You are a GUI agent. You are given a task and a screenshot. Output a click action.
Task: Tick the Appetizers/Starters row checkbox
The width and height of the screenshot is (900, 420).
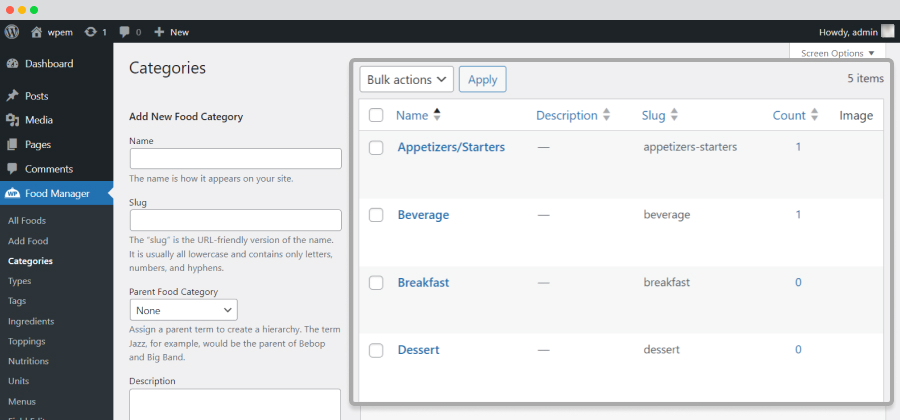pos(376,147)
